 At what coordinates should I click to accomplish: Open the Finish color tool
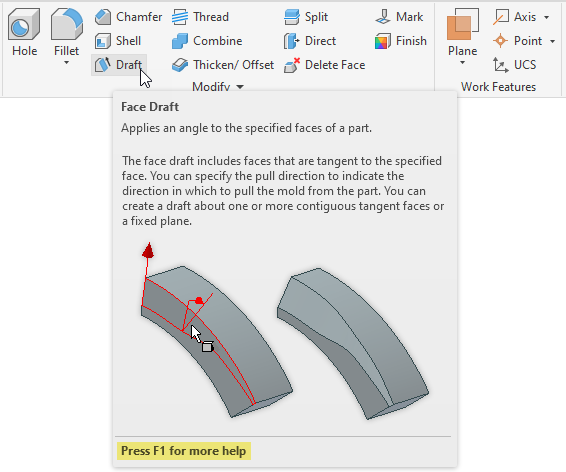[x=401, y=41]
